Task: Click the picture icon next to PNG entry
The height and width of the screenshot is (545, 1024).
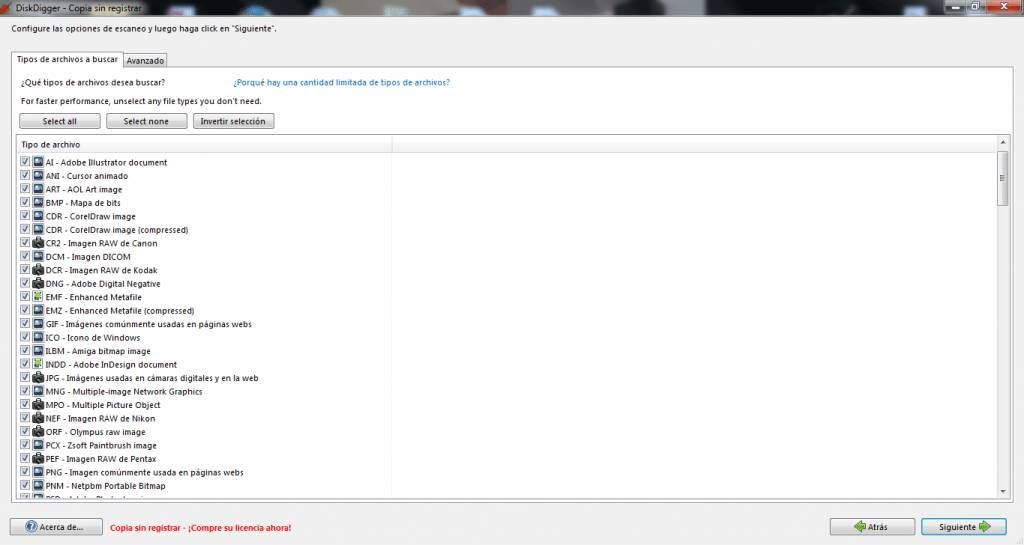Action: point(39,472)
